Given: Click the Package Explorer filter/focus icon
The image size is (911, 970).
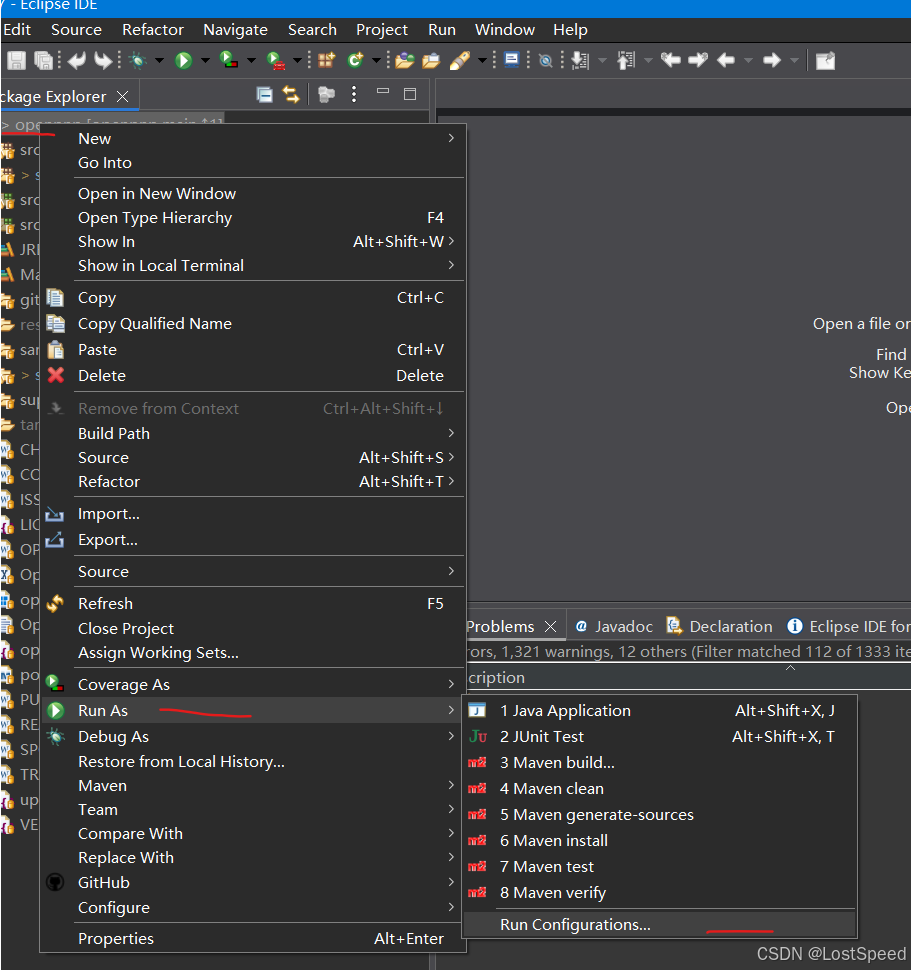Looking at the screenshot, I should tap(326, 95).
